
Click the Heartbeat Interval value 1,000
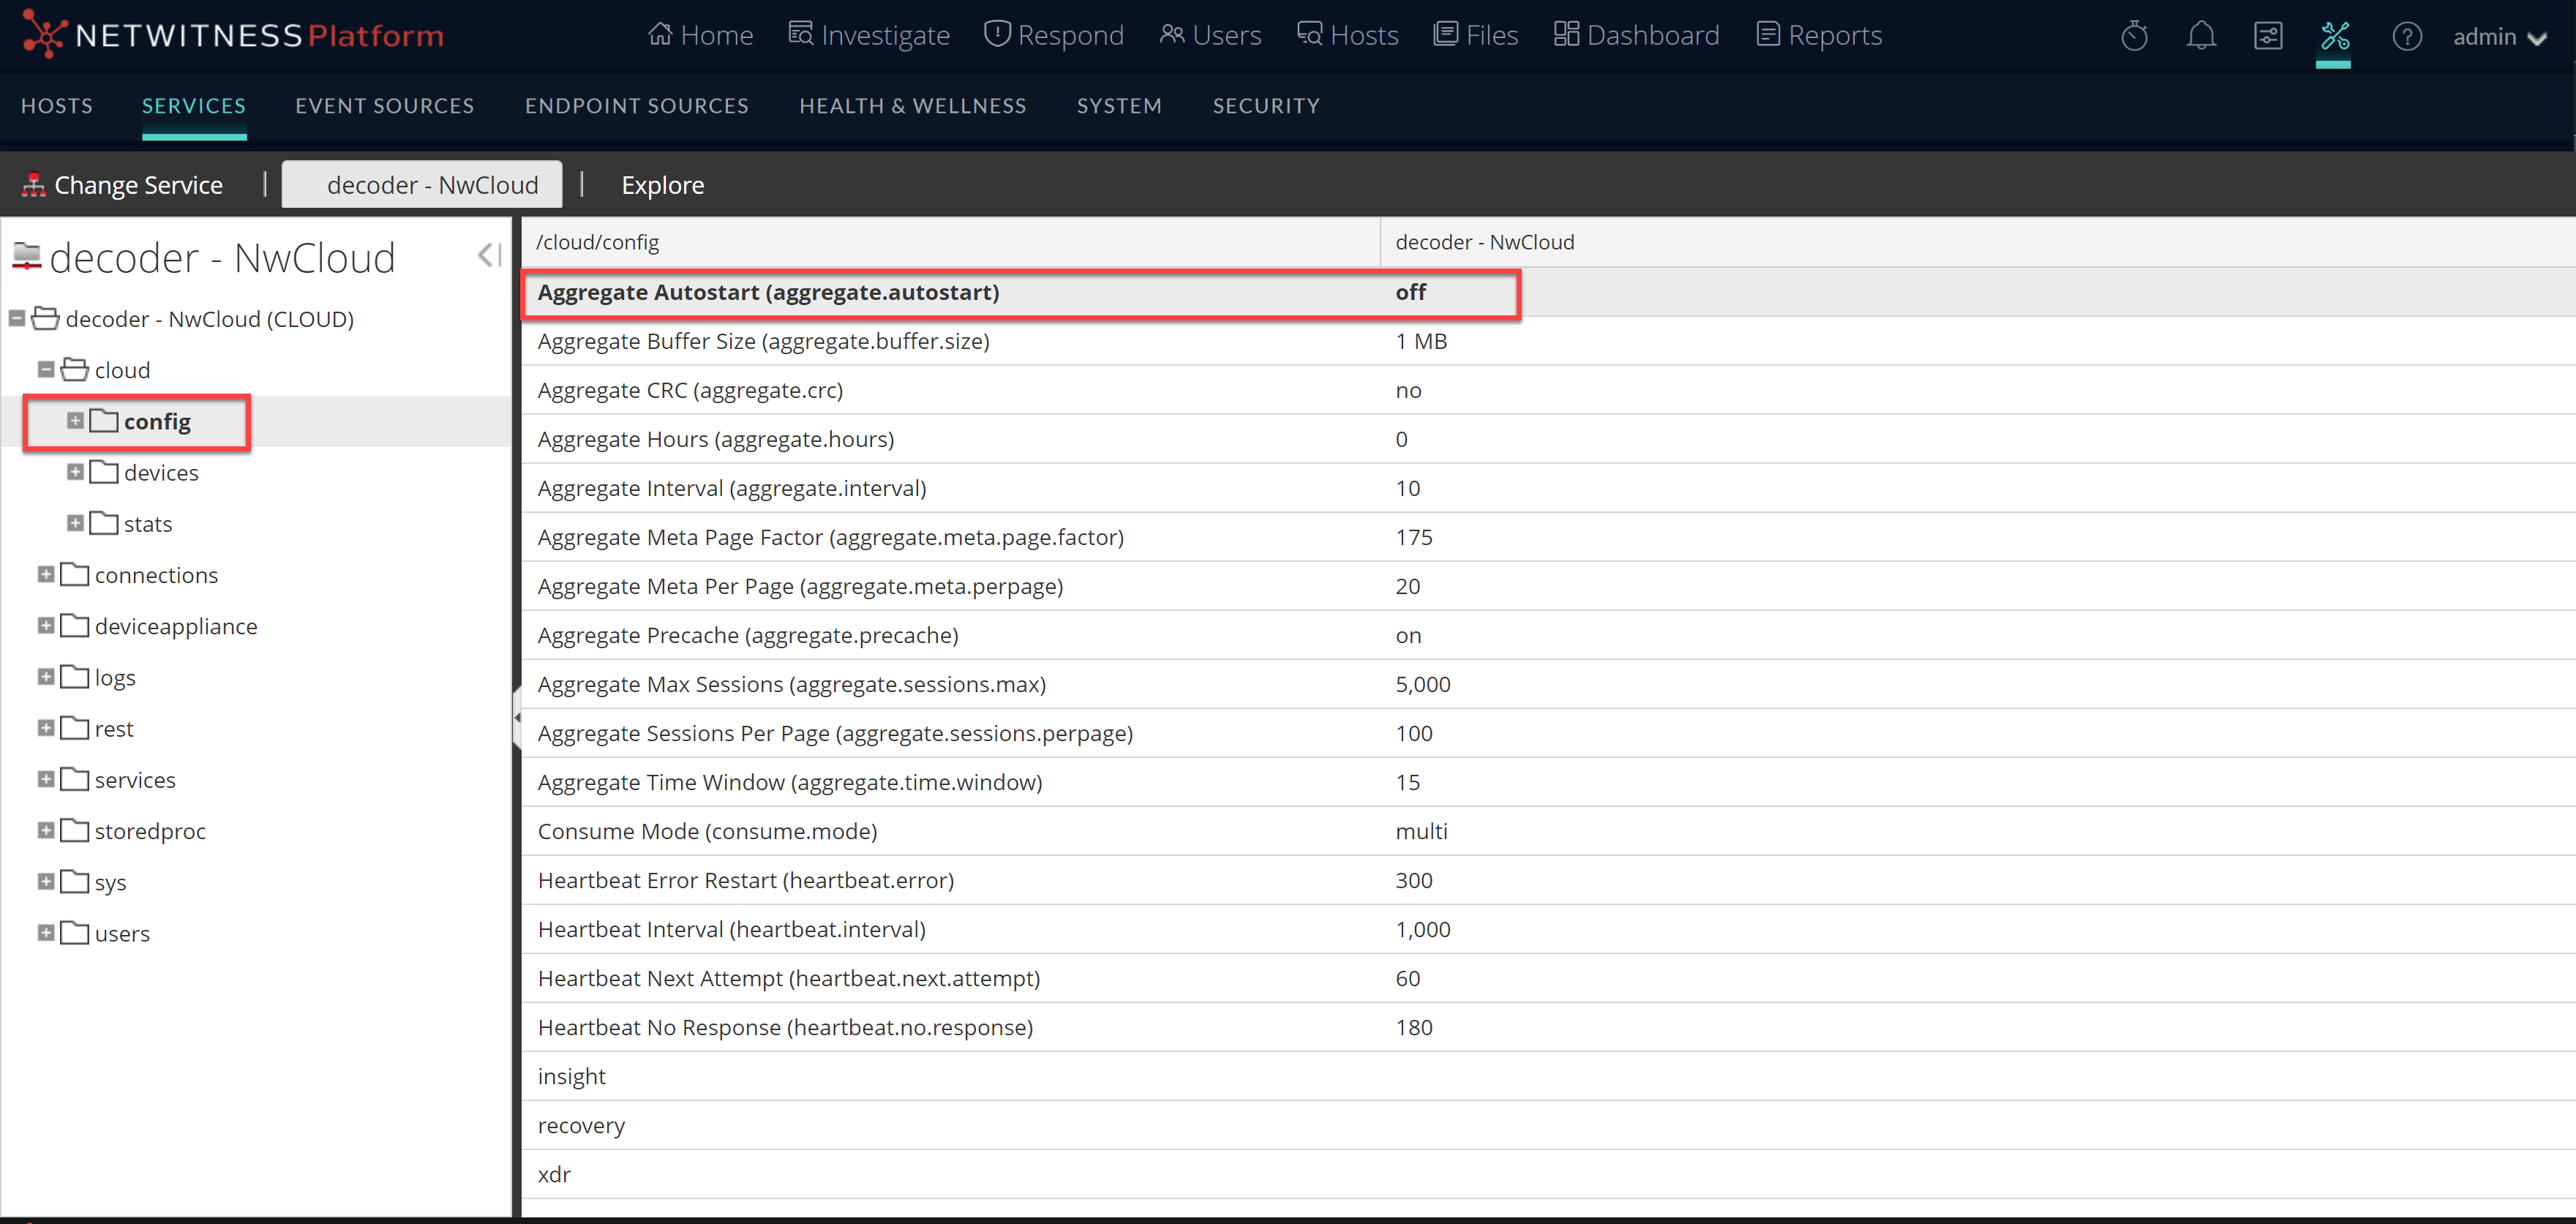[1423, 929]
